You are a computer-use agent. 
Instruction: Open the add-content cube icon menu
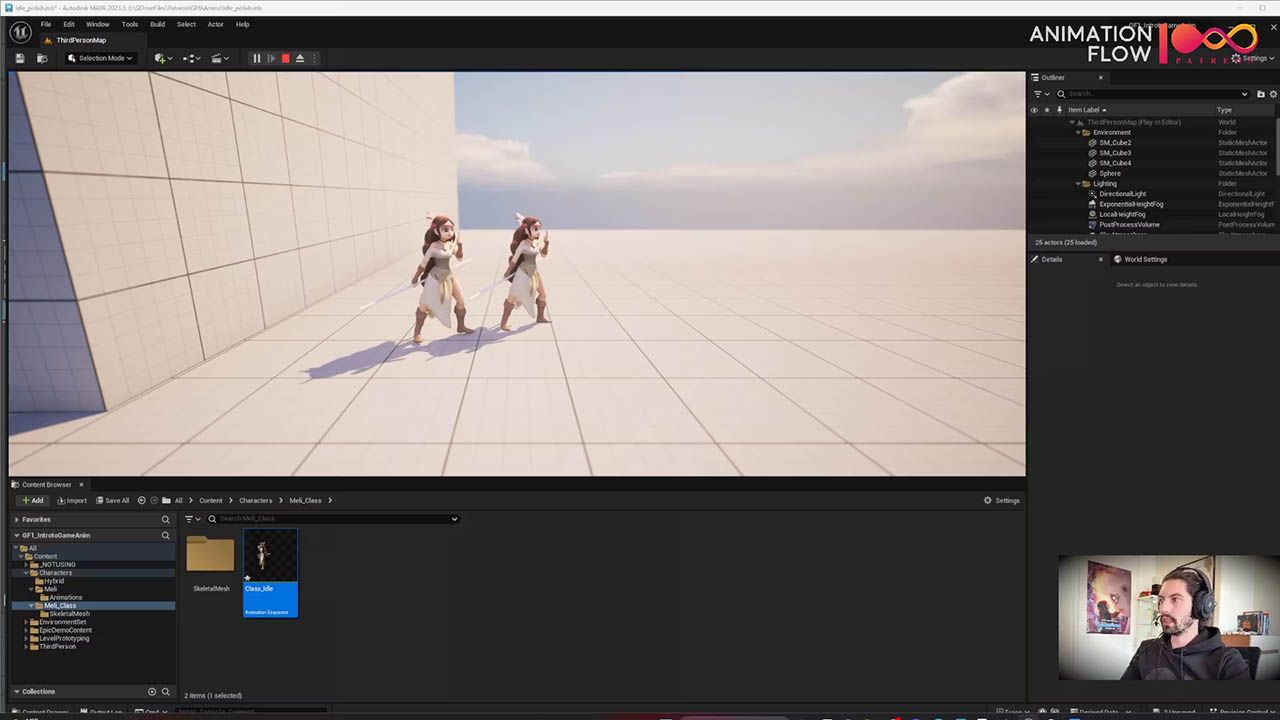[161, 58]
